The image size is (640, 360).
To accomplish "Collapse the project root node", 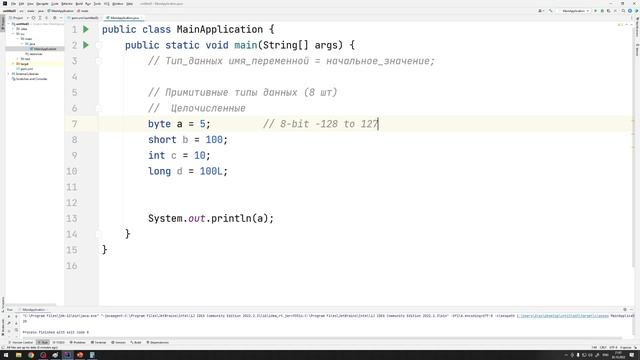I will tap(9, 24).
